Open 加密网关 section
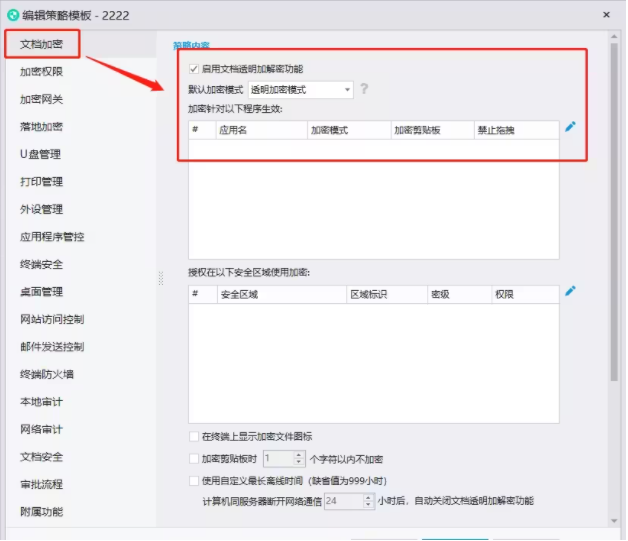This screenshot has height=541, width=628. point(42,99)
